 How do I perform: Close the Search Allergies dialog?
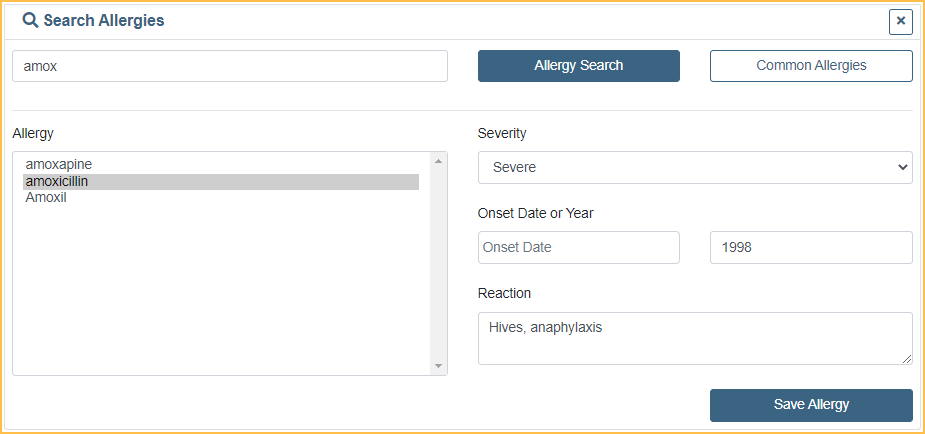tap(900, 21)
